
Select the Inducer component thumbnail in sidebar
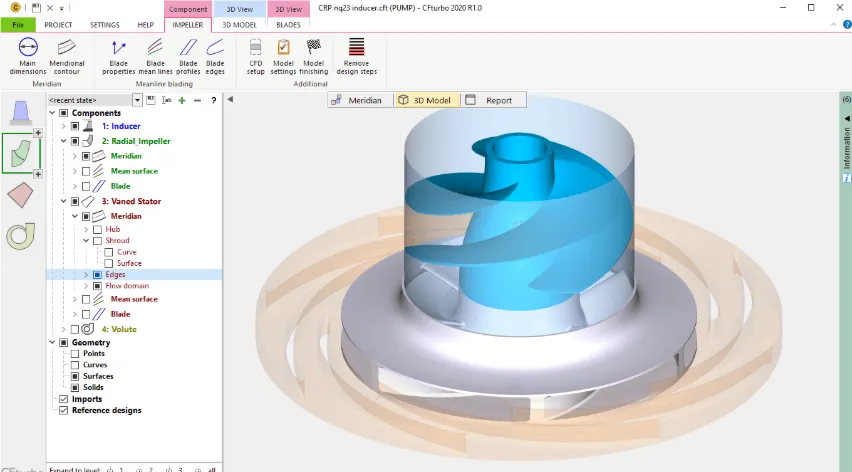(21, 113)
